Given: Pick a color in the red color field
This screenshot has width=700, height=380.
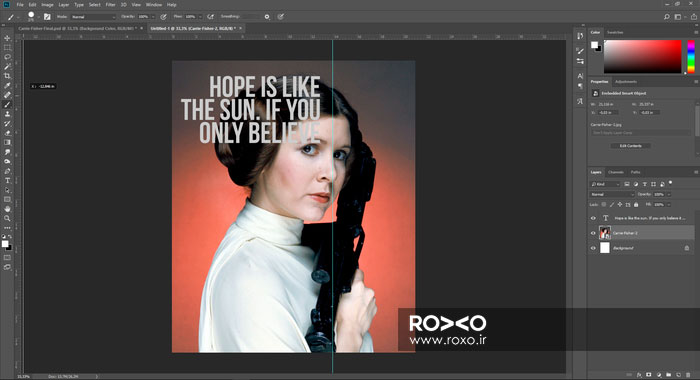Looking at the screenshot, I should [x=643, y=56].
